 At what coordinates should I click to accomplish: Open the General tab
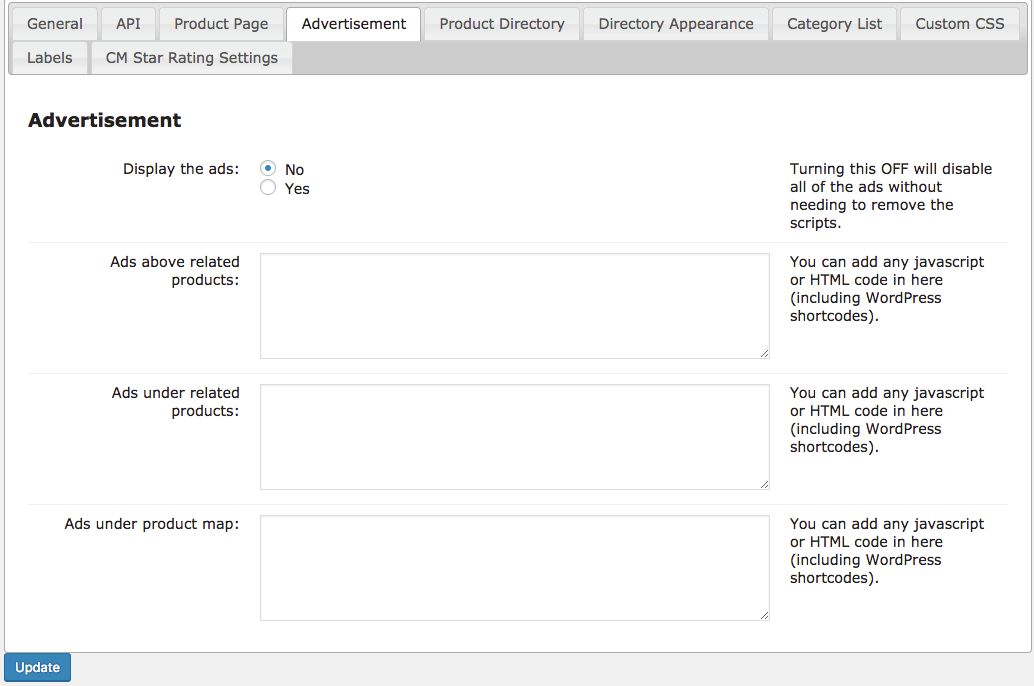click(x=55, y=24)
